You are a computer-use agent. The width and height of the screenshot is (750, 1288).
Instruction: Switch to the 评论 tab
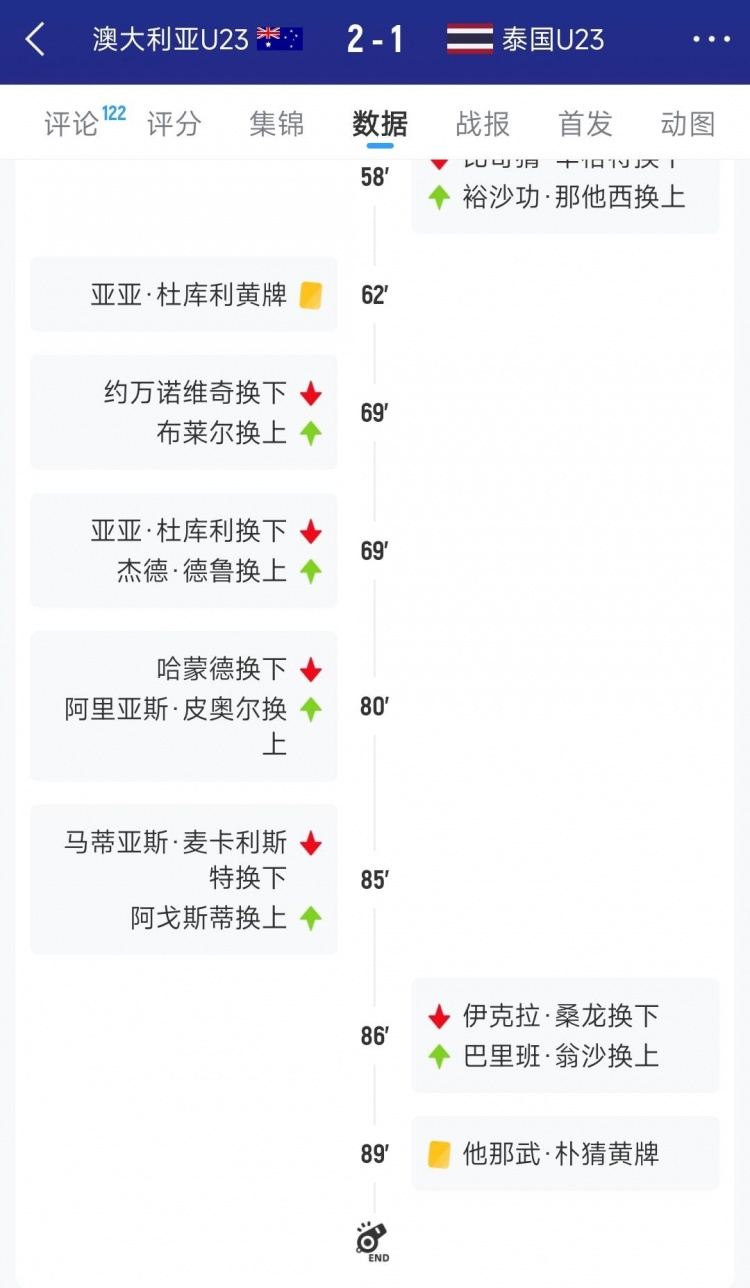[72, 124]
